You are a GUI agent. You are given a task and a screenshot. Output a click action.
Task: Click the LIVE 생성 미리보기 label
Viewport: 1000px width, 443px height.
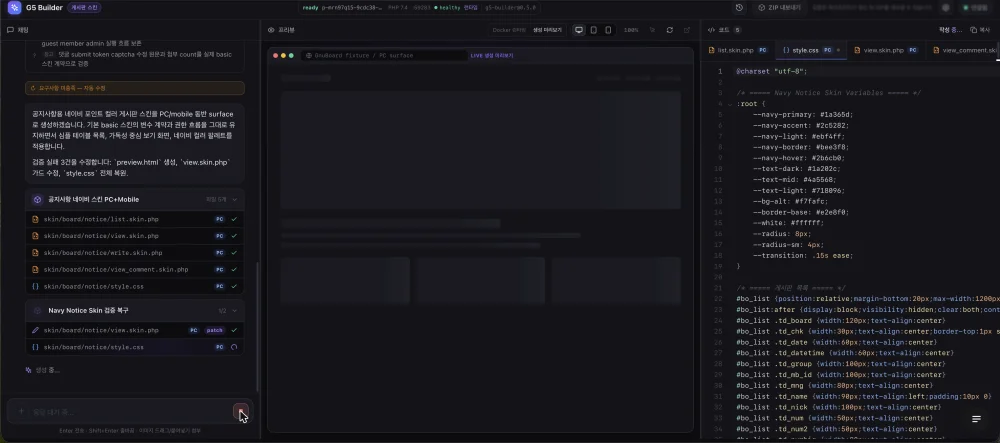click(492, 55)
